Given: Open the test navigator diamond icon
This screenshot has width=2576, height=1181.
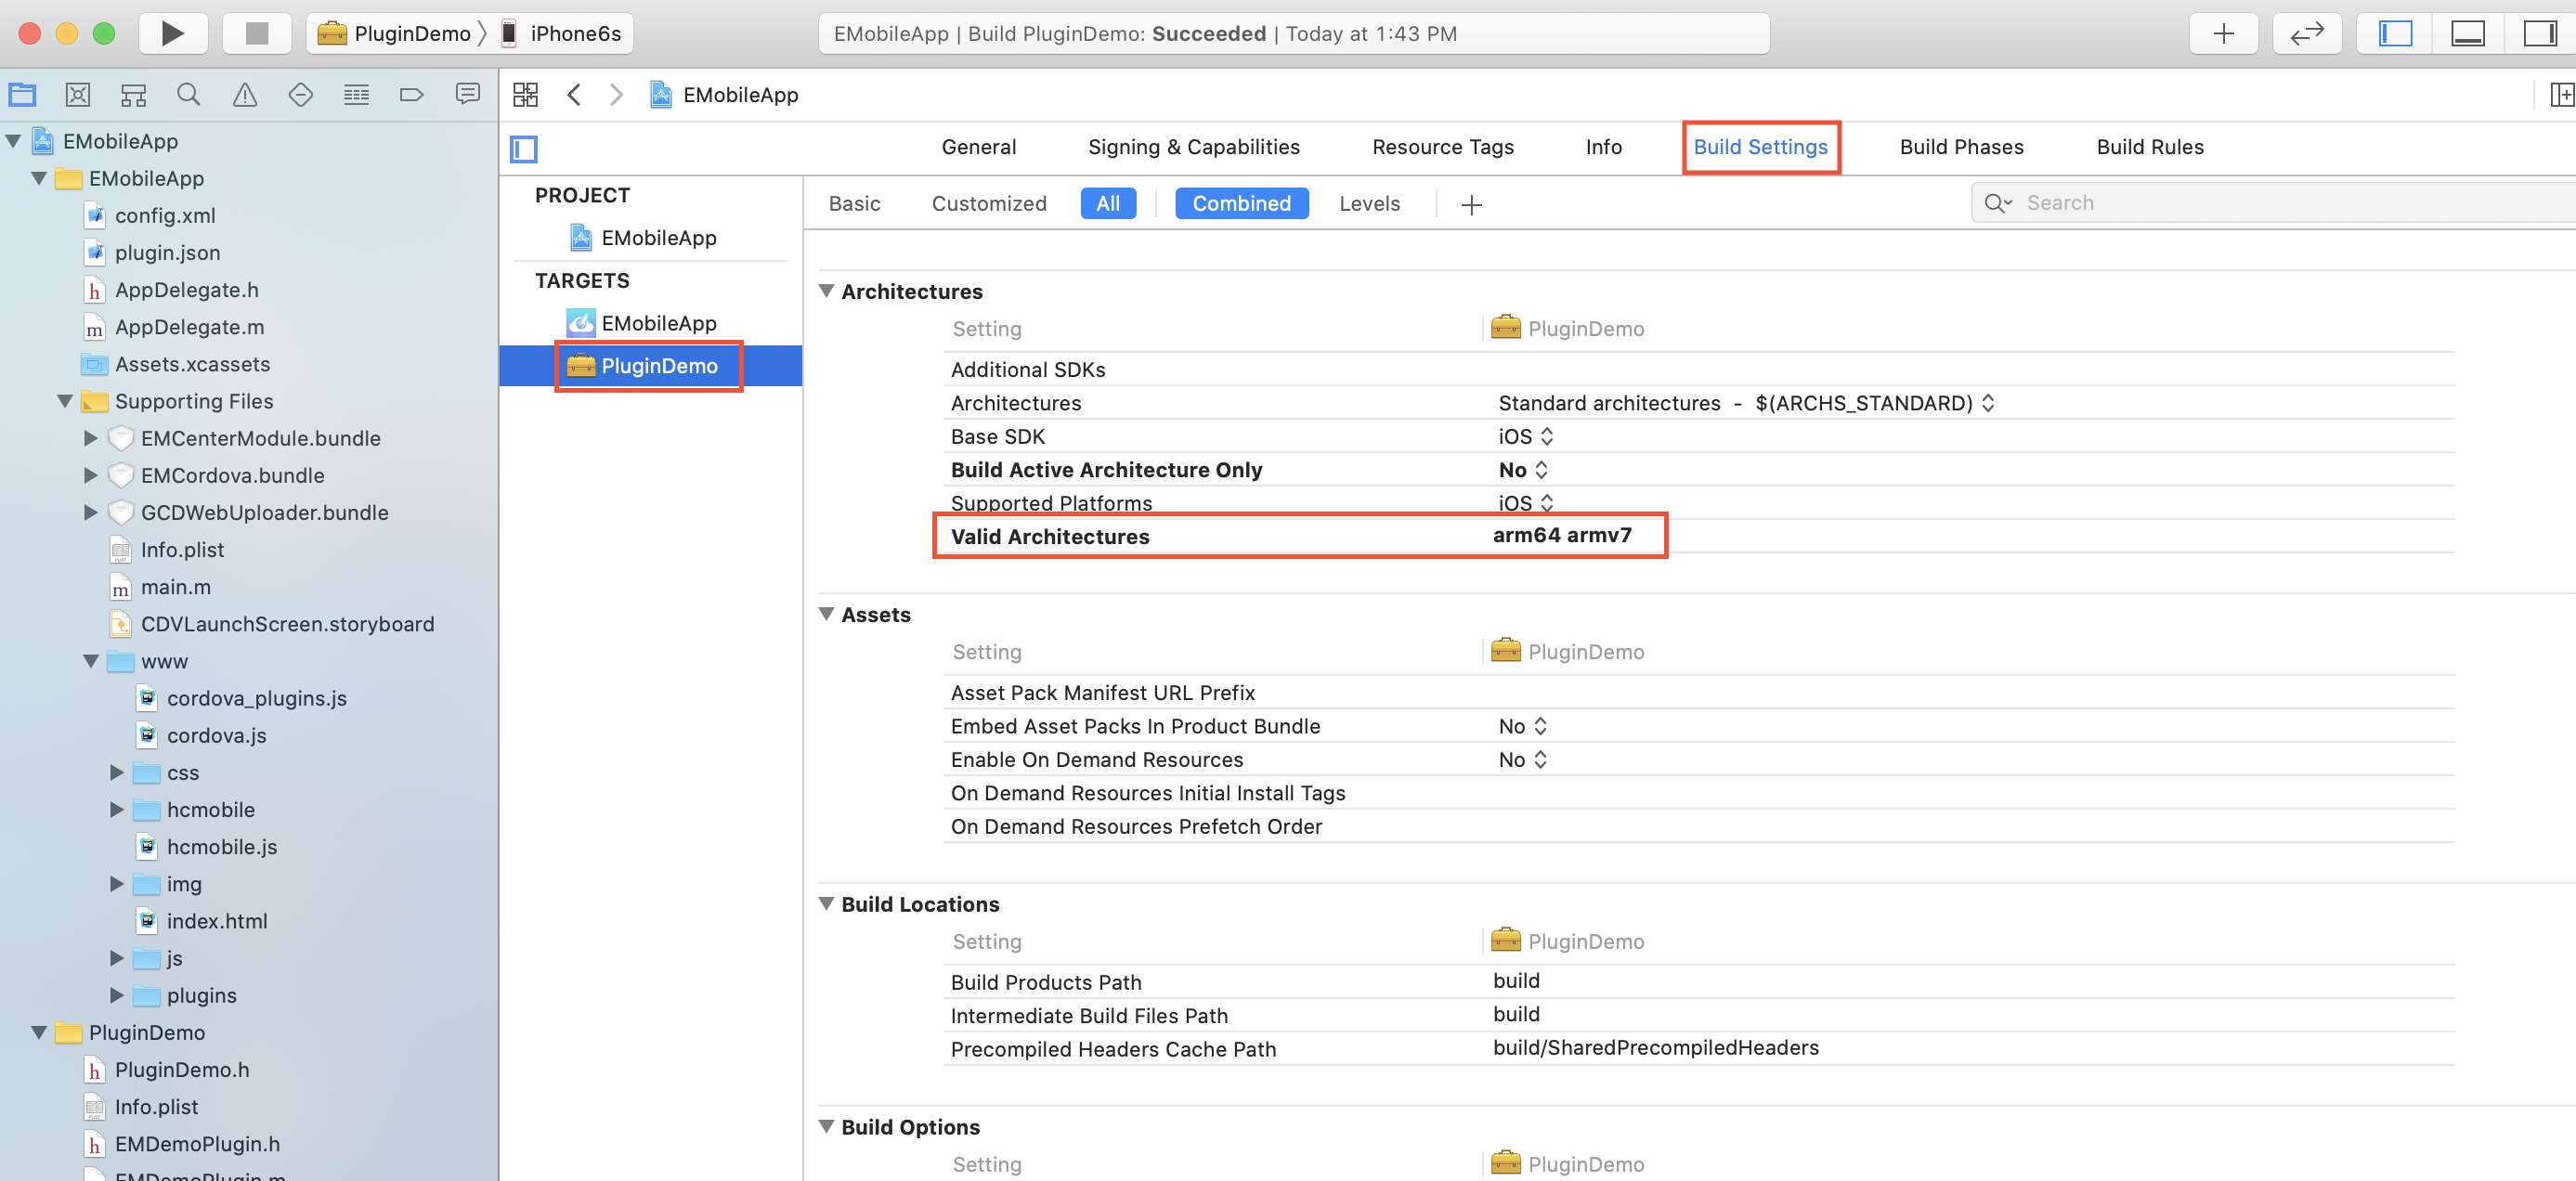Looking at the screenshot, I should click(301, 95).
